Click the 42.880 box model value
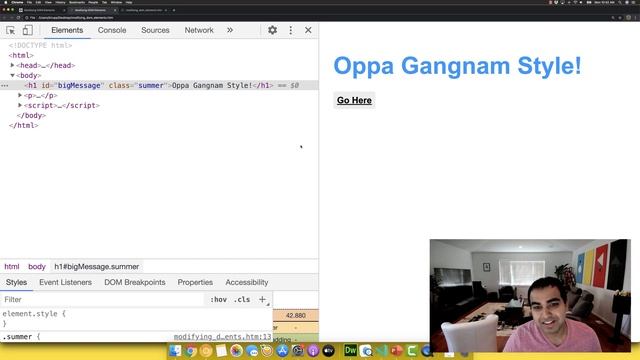Viewport: 640px width, 360px height. [296, 316]
